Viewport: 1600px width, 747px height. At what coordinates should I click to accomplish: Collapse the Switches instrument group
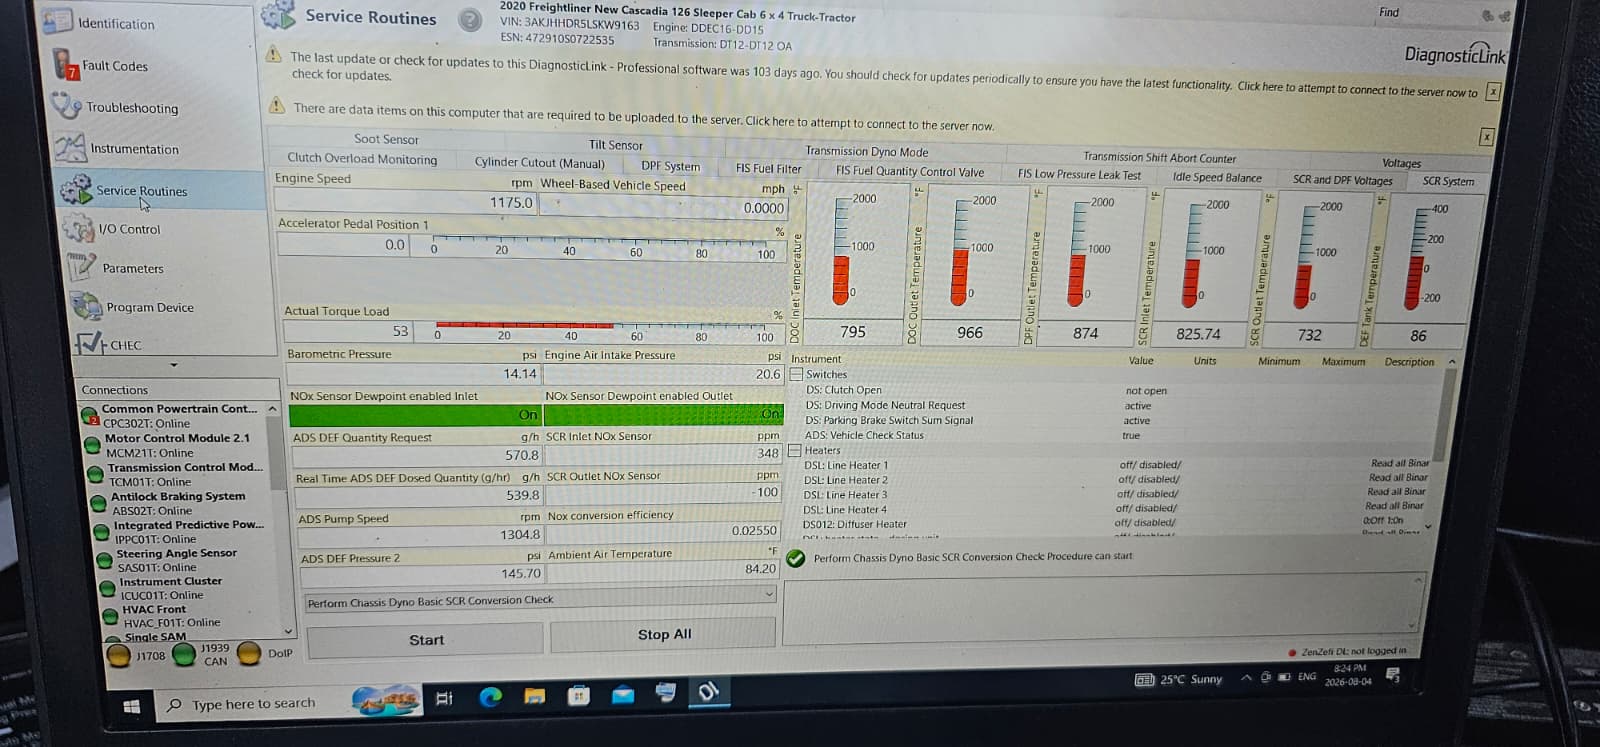coord(796,374)
